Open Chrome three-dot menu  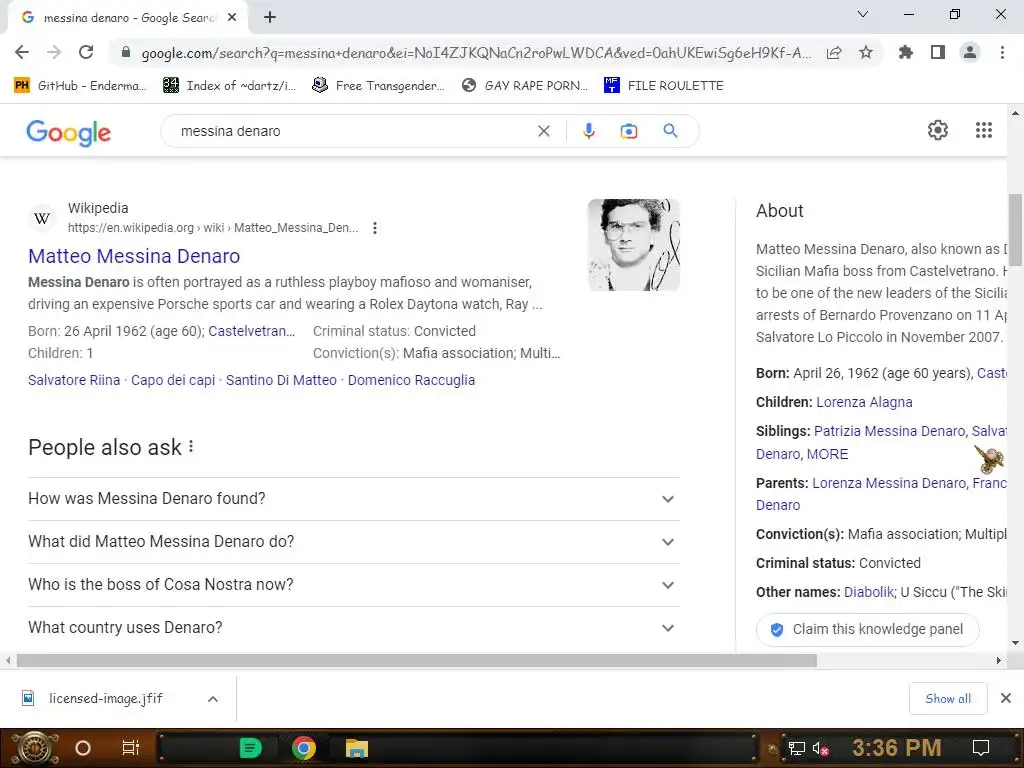[1002, 52]
